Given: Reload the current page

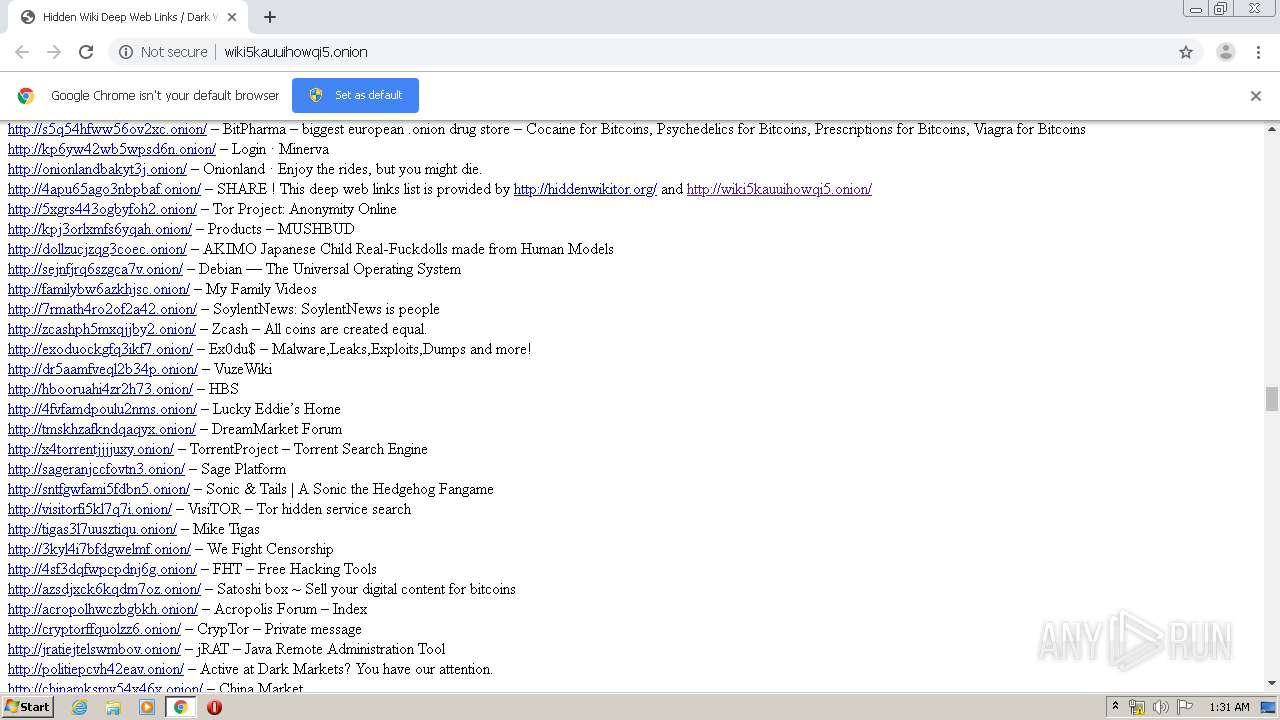Looking at the screenshot, I should click(x=86, y=52).
